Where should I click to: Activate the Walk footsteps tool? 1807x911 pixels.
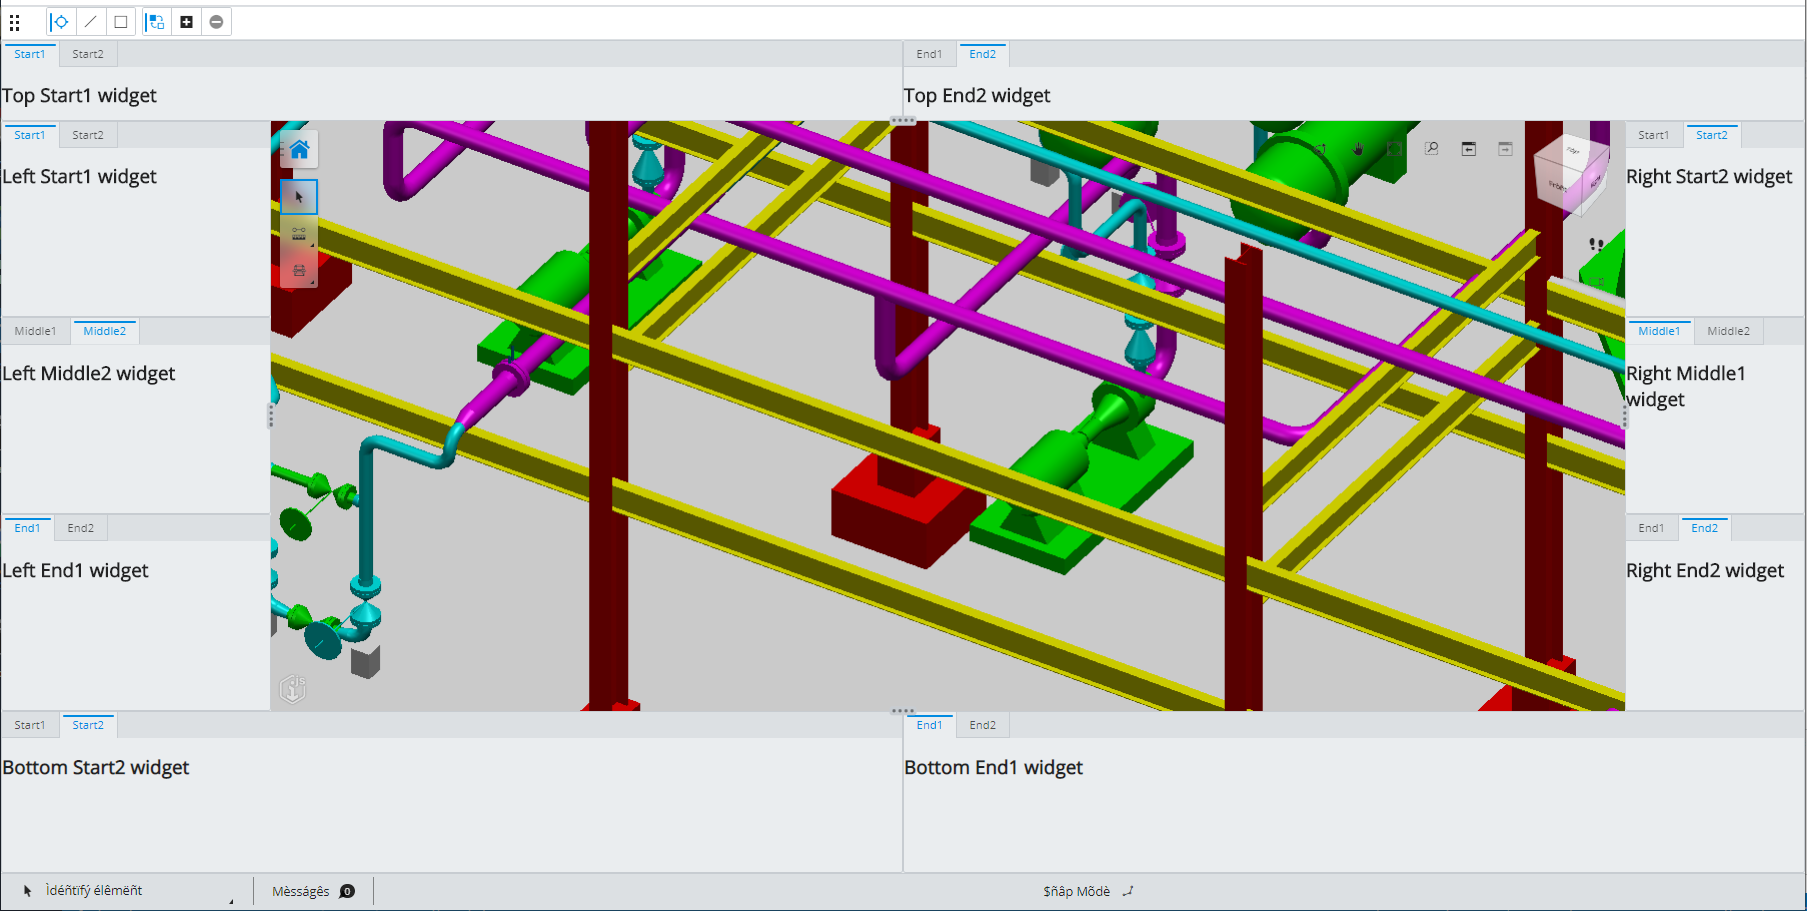(x=1596, y=244)
